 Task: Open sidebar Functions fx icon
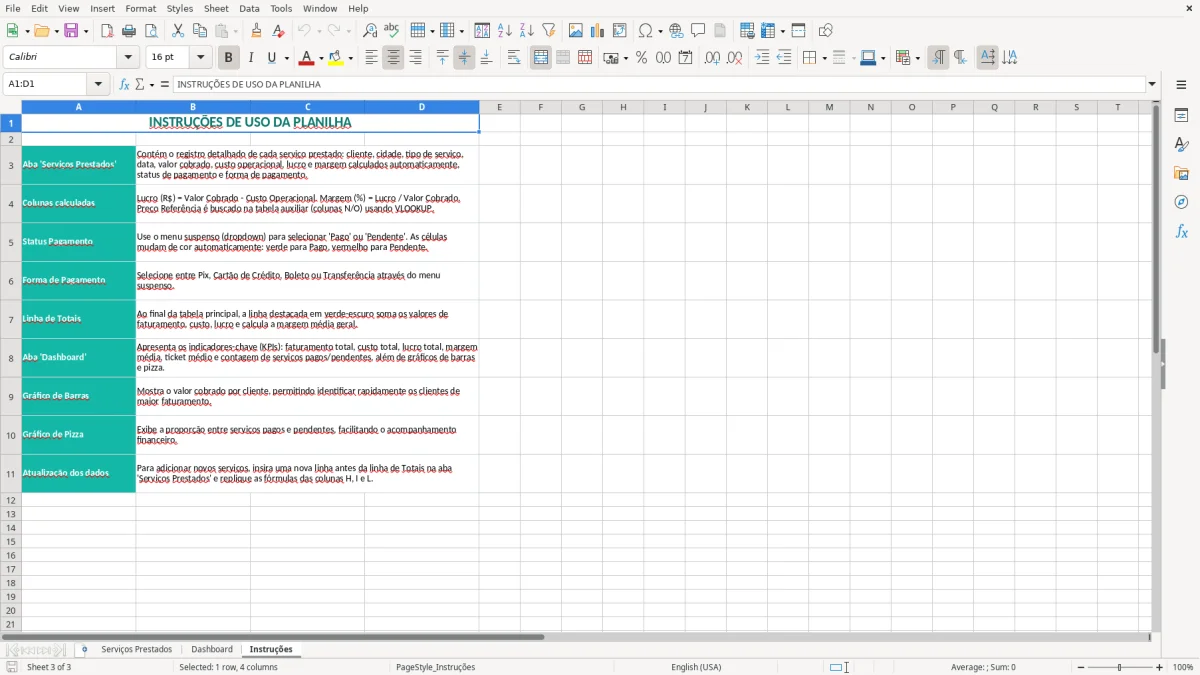point(1182,231)
